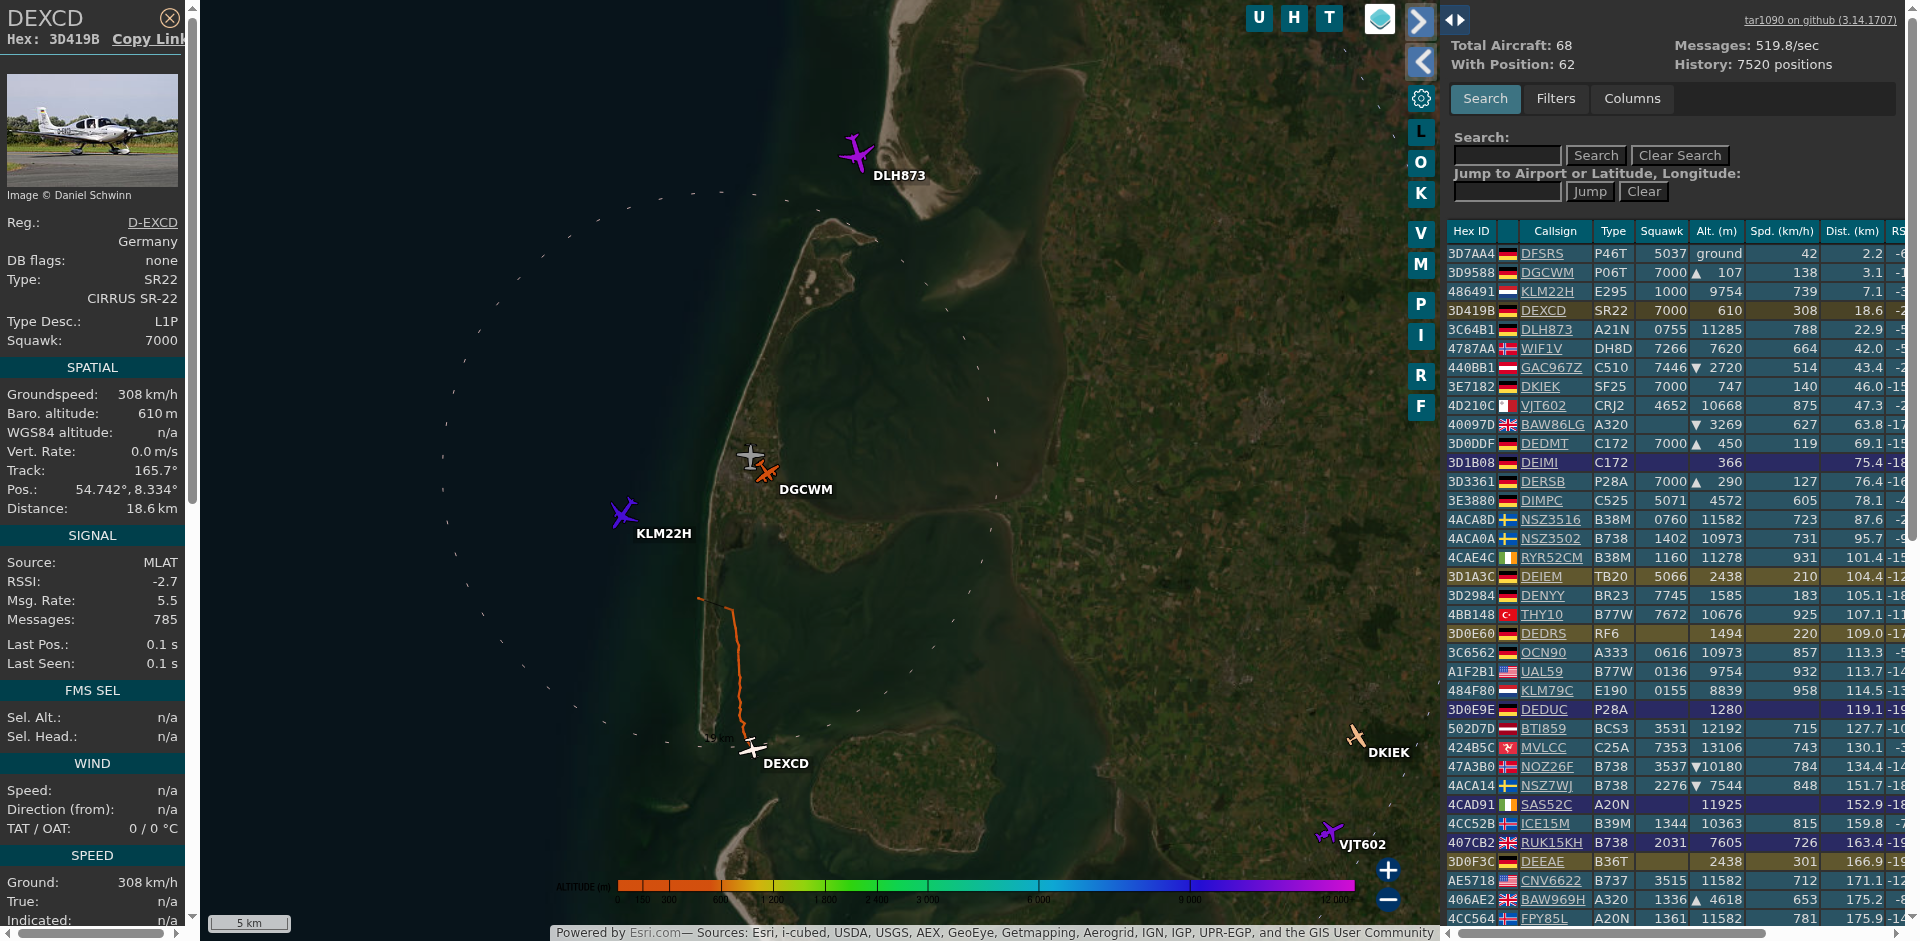The image size is (1920, 941).
Task: Click the Clear Search button
Action: point(1680,156)
